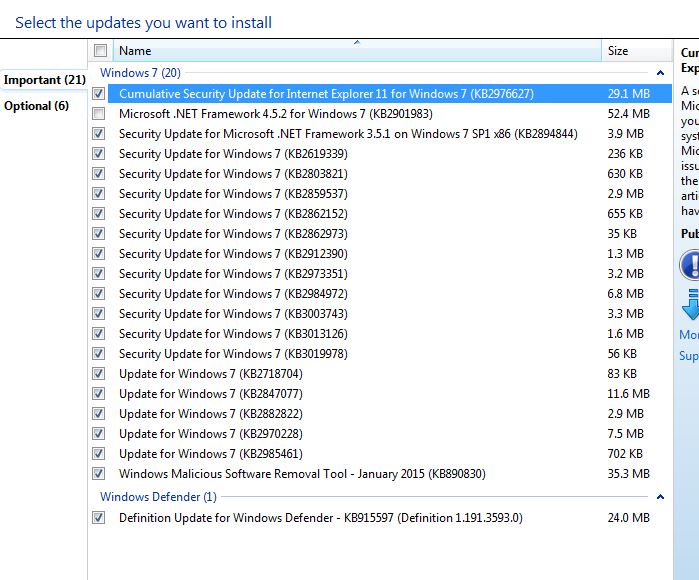Select Security Update for Windows 7 (KB2862973) text

click(233, 234)
